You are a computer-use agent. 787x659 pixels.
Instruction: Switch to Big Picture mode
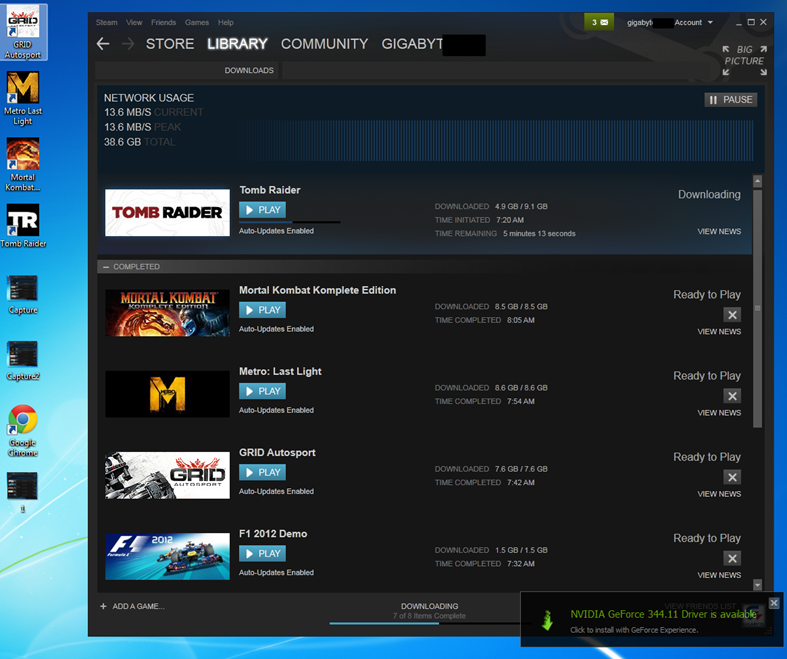(744, 60)
